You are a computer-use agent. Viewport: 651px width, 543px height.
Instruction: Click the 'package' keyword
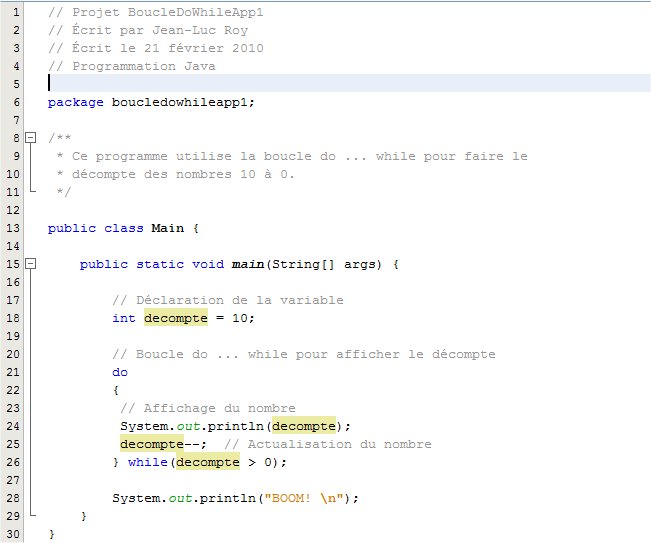[76, 103]
